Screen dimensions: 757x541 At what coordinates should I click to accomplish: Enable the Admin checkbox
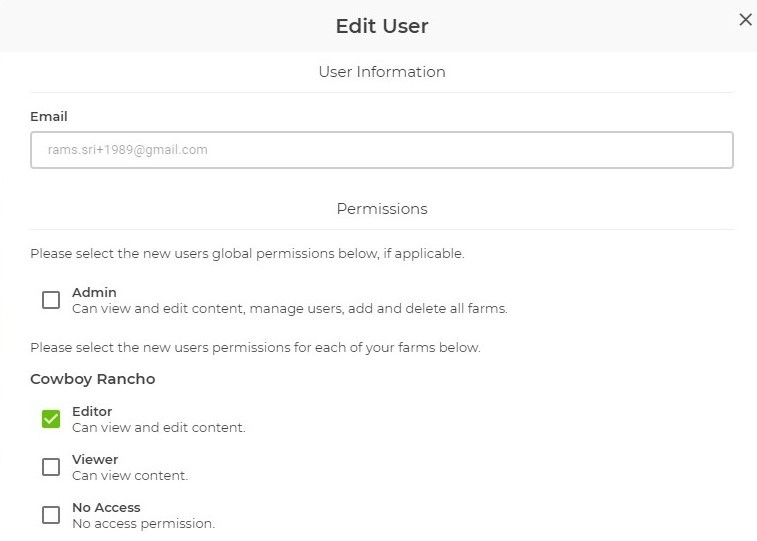(x=51, y=300)
